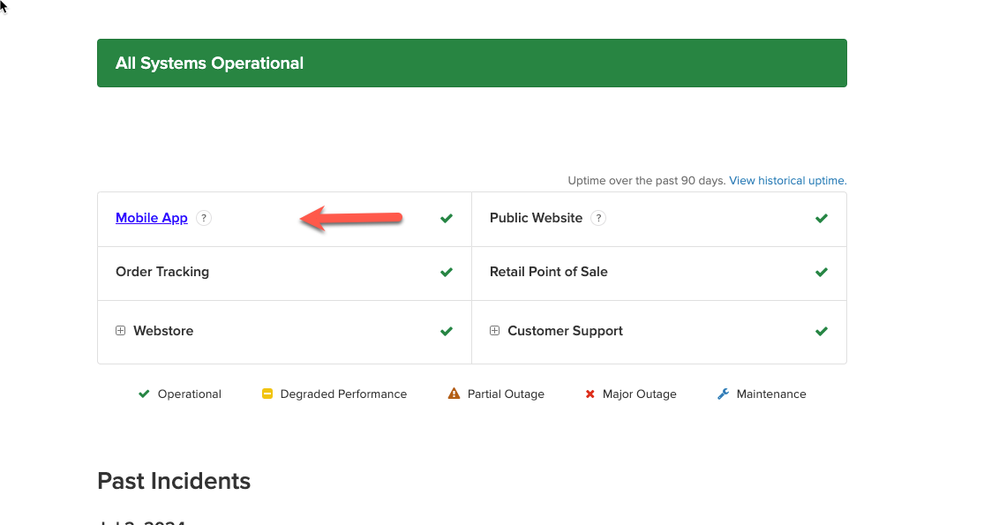Click the Degraded Performance legend icon

point(268,394)
